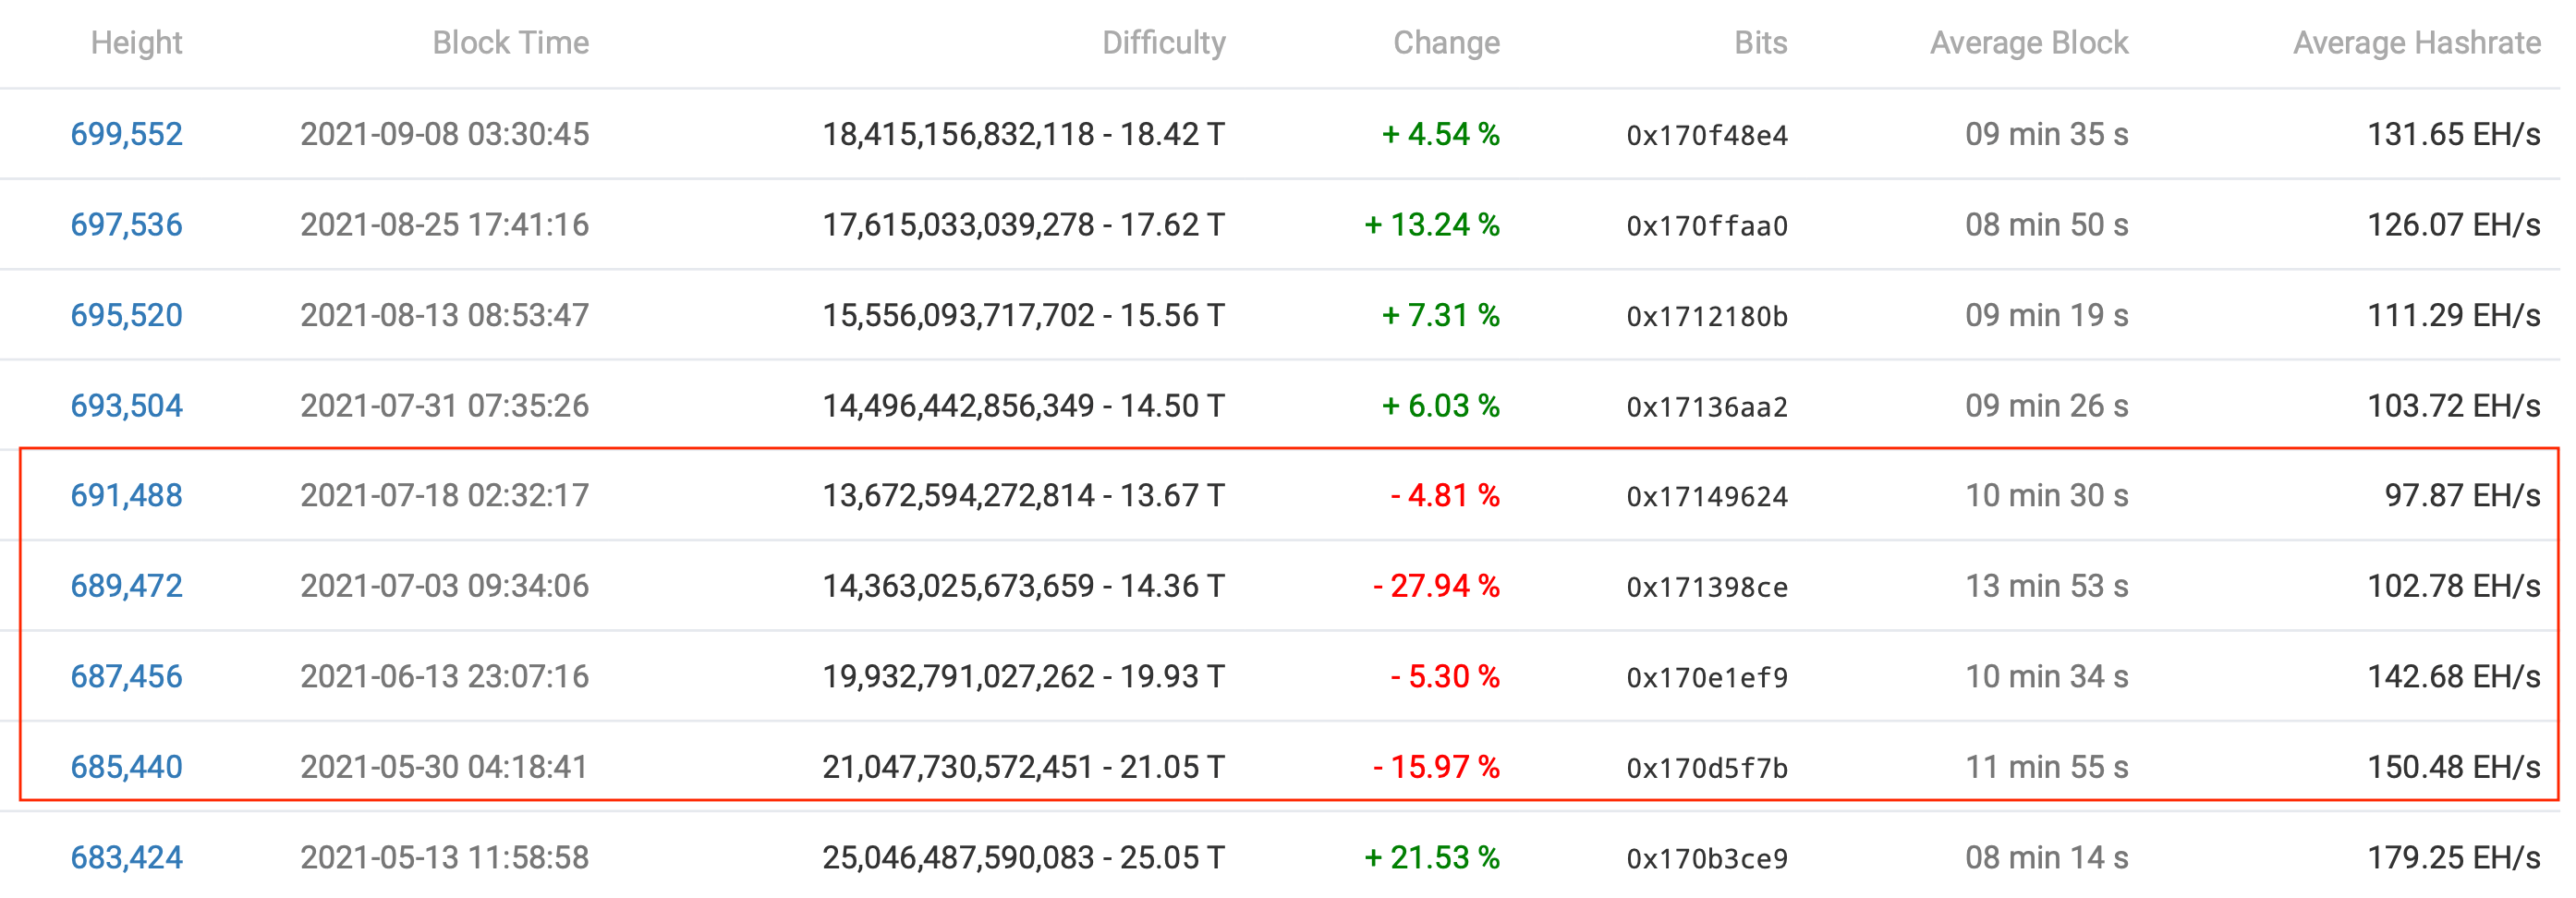Click the 2021-05-30 04:18:41 block time
Viewport: 2576px width, 898px height.
click(x=444, y=767)
